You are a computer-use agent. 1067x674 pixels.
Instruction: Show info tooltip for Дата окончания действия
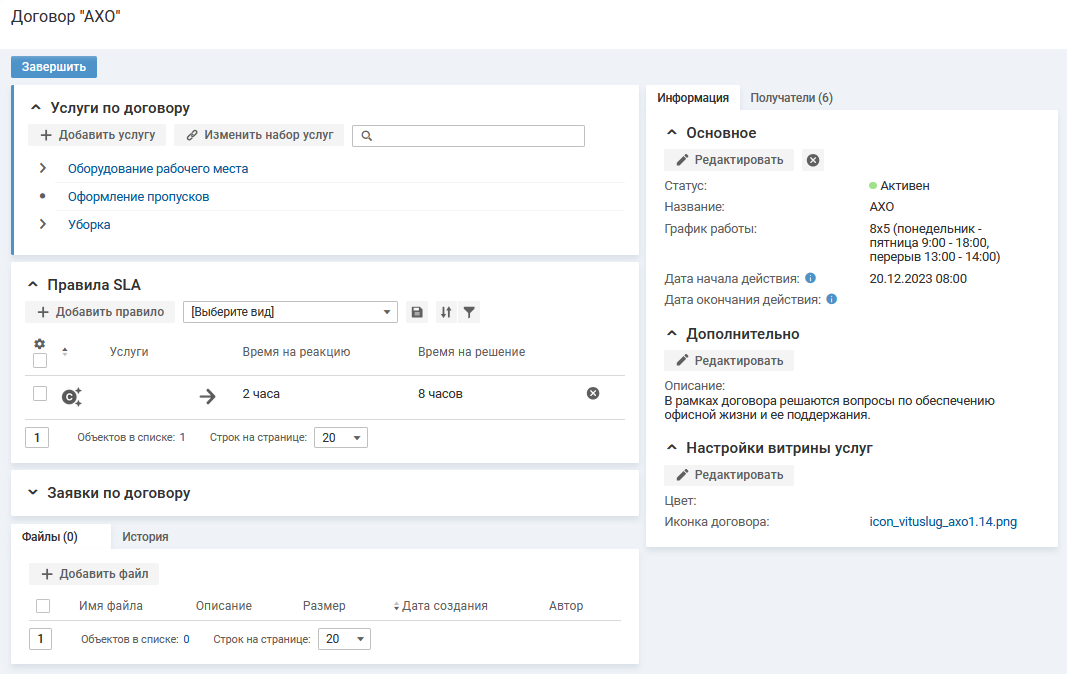point(832,299)
